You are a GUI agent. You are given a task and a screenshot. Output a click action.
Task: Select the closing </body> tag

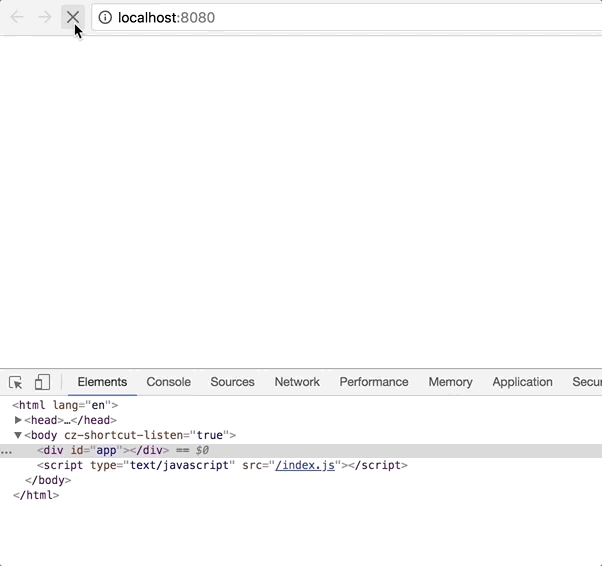point(48,480)
